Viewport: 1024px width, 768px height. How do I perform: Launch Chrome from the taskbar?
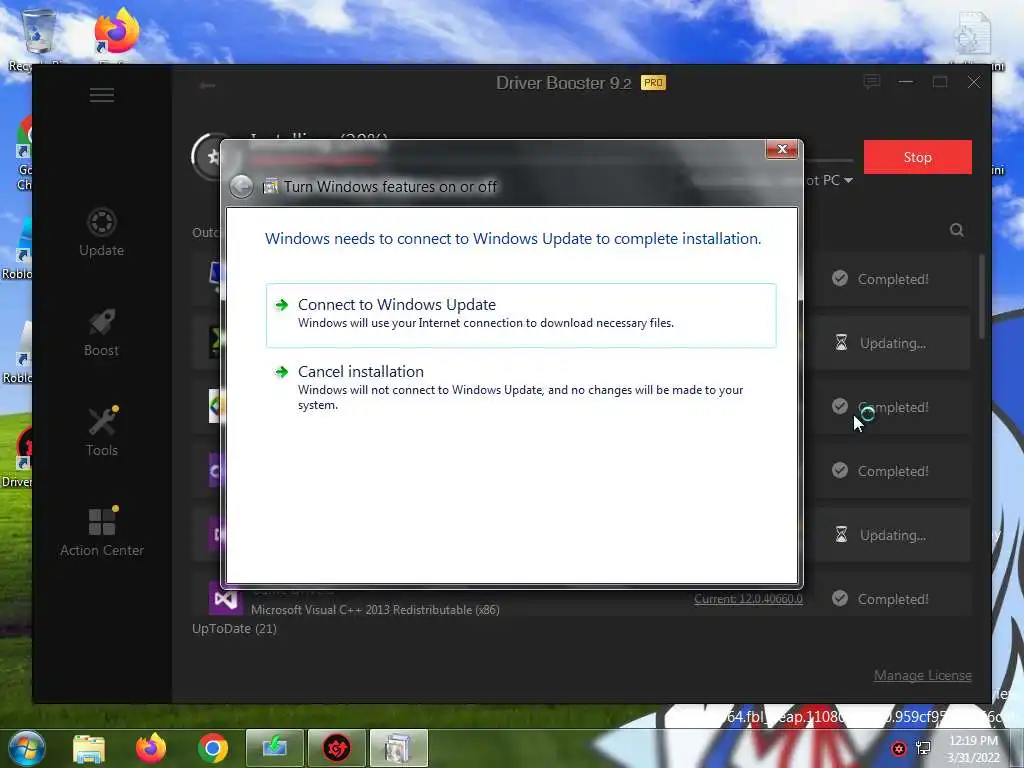click(213, 748)
